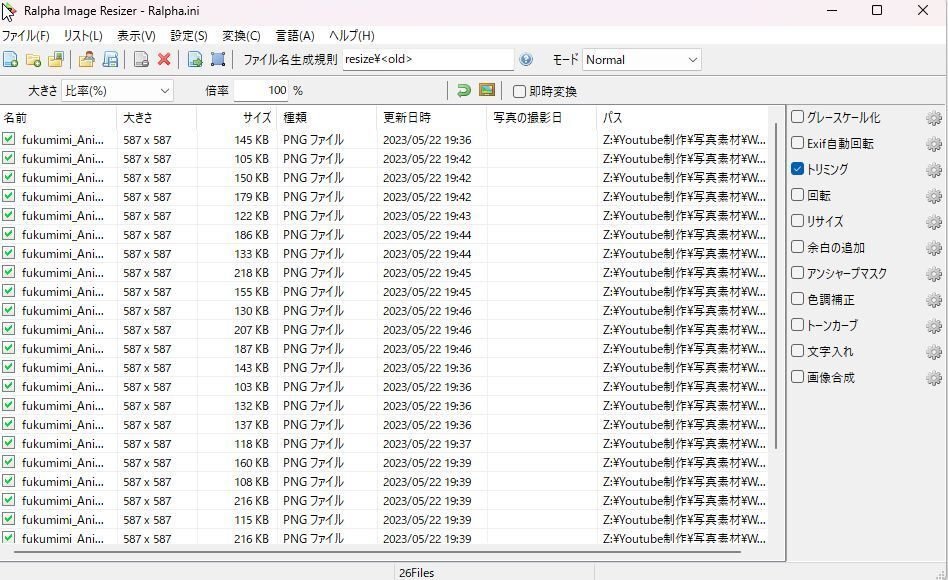Open settings gear for グレースケール化
The image size is (948, 580).
click(933, 118)
